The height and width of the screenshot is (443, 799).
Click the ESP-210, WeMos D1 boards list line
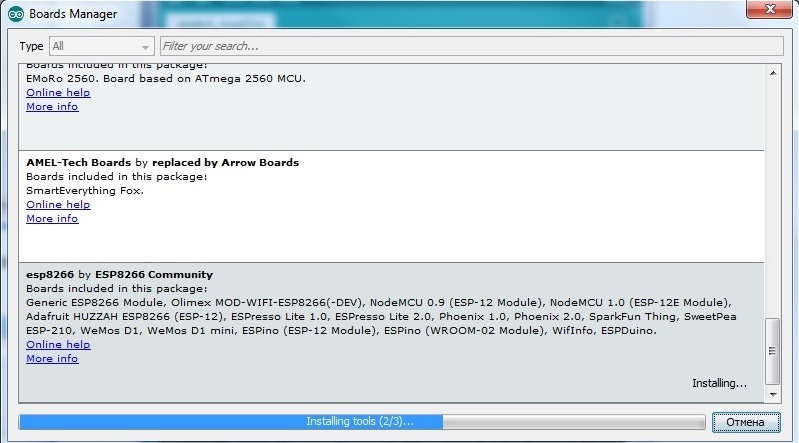coord(341,331)
